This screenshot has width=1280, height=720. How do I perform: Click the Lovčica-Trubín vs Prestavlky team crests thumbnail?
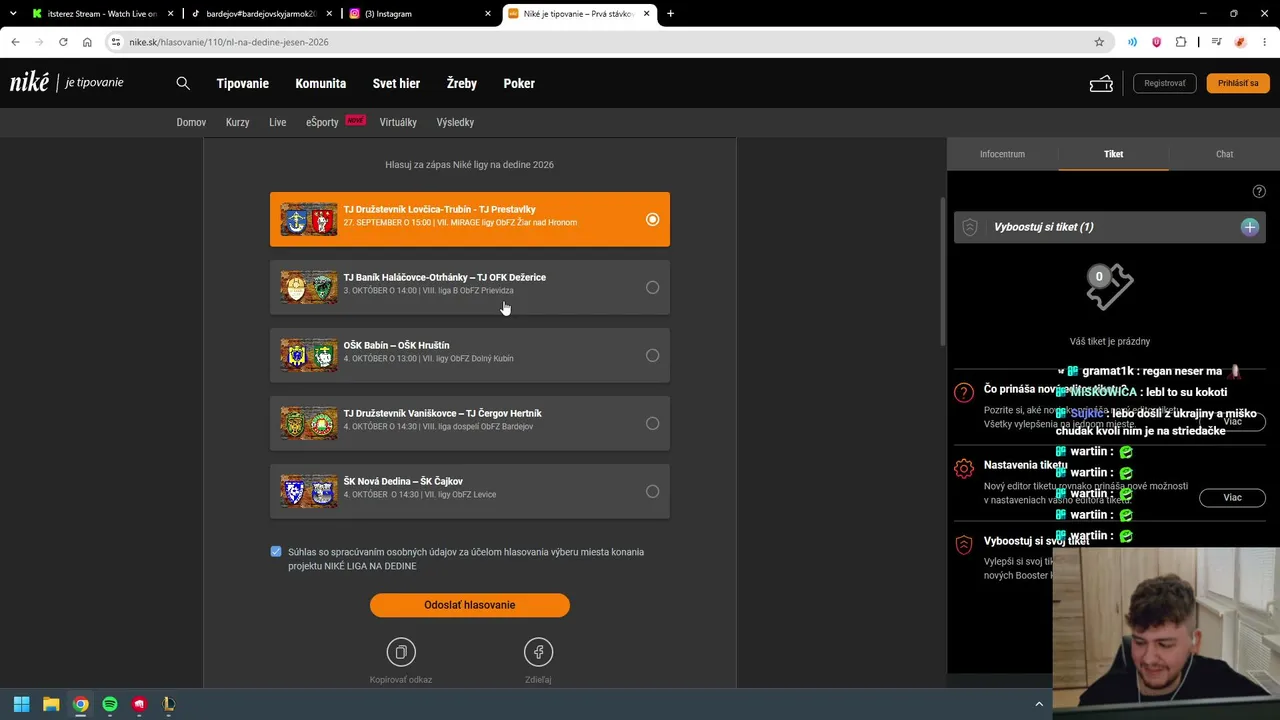tap(309, 219)
